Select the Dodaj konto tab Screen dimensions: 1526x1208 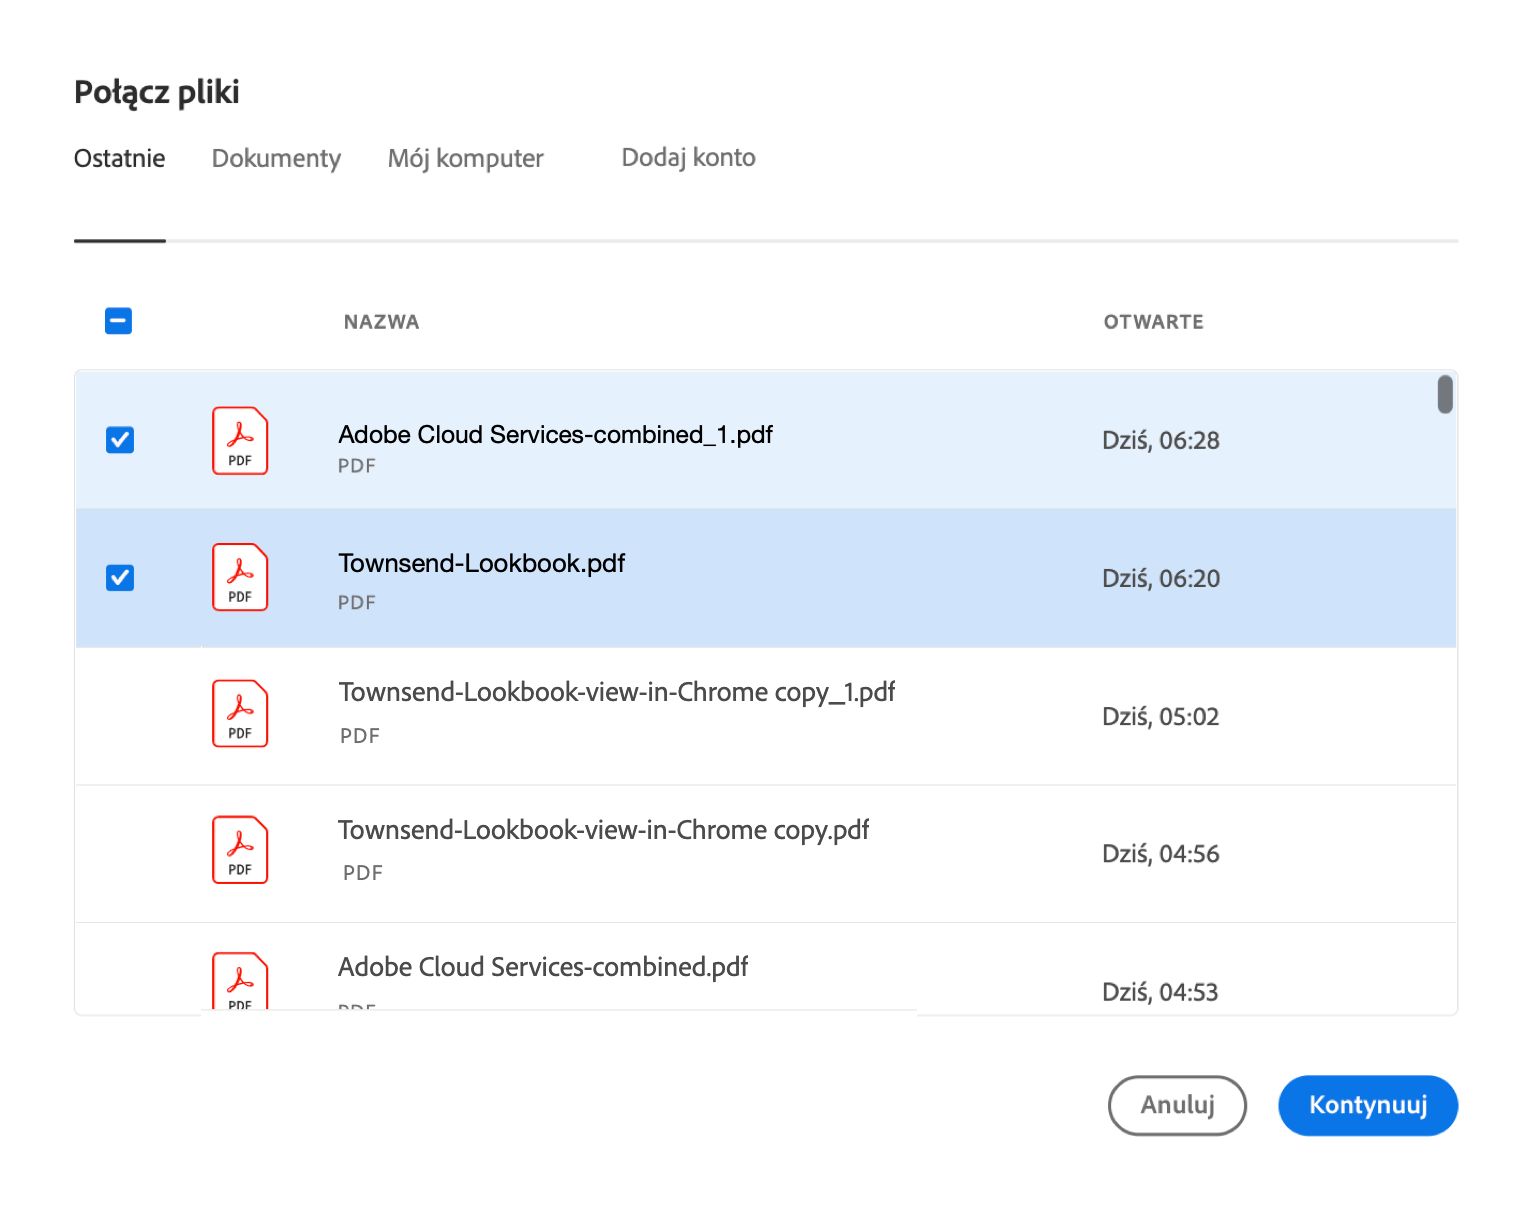[x=689, y=157]
